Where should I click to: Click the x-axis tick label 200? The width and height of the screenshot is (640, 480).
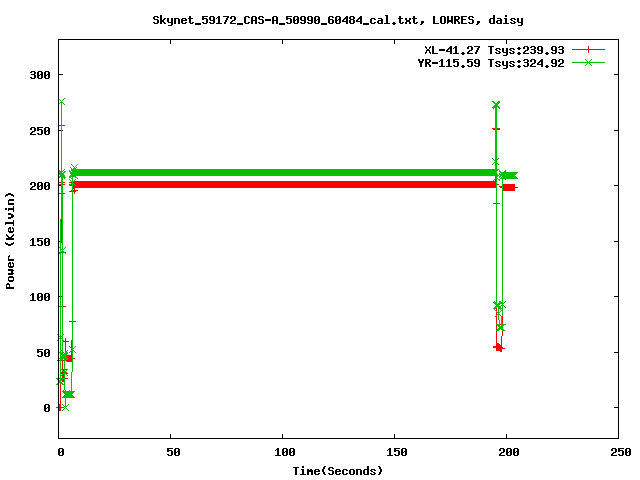pyautogui.click(x=509, y=452)
